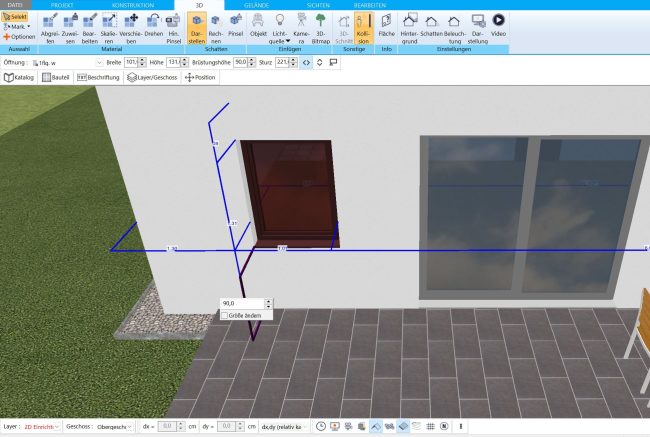Open the Optionen button
This screenshot has width=650, height=437.
point(19,36)
